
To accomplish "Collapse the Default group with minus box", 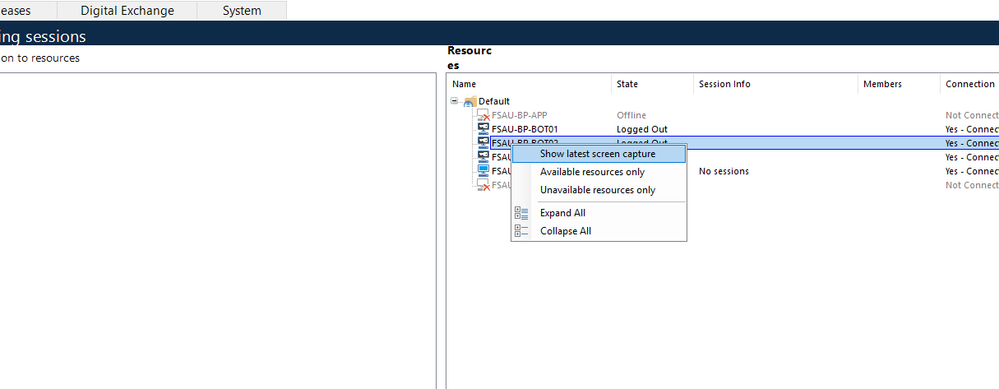I will [454, 101].
